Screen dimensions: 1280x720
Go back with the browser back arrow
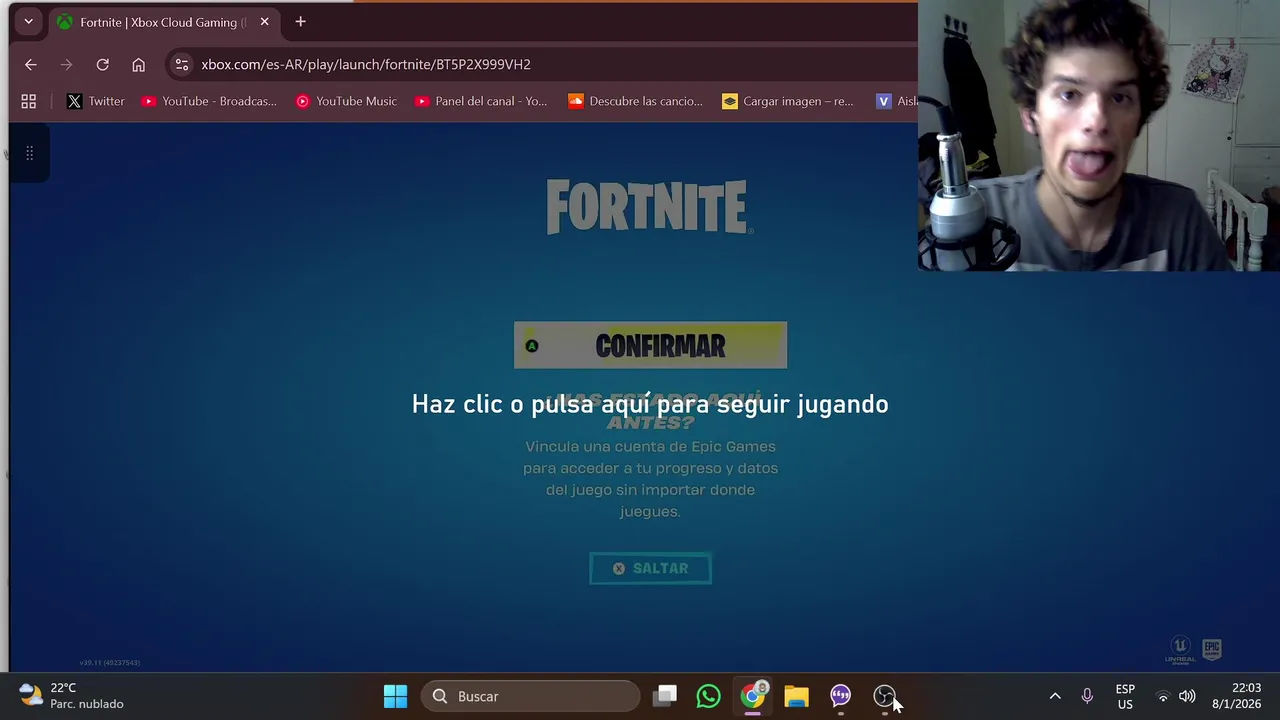[31, 64]
